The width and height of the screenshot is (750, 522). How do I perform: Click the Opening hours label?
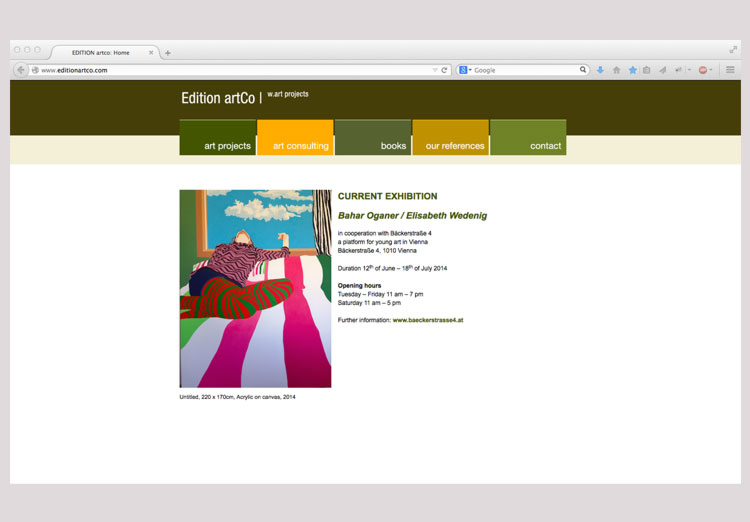click(359, 286)
